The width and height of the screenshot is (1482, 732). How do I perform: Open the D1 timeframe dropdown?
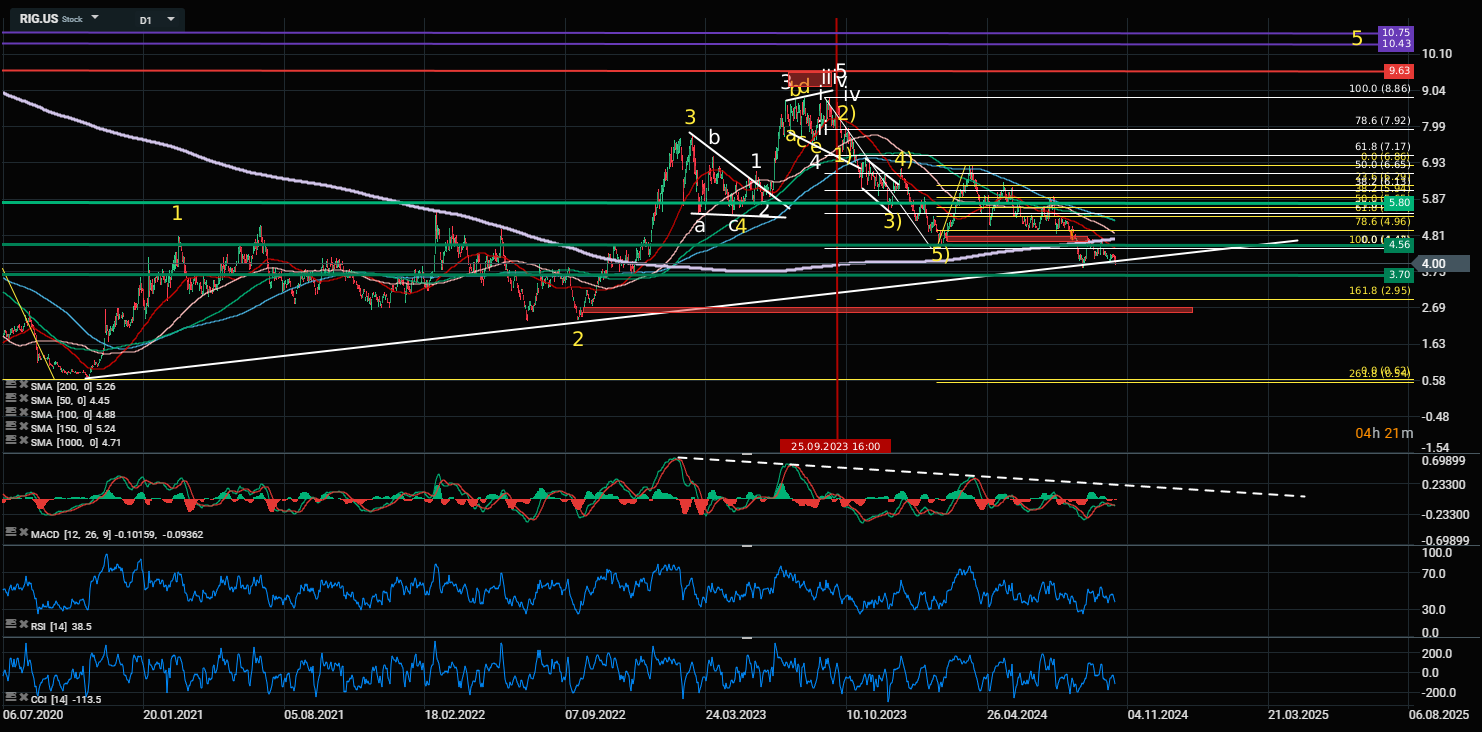(170, 19)
